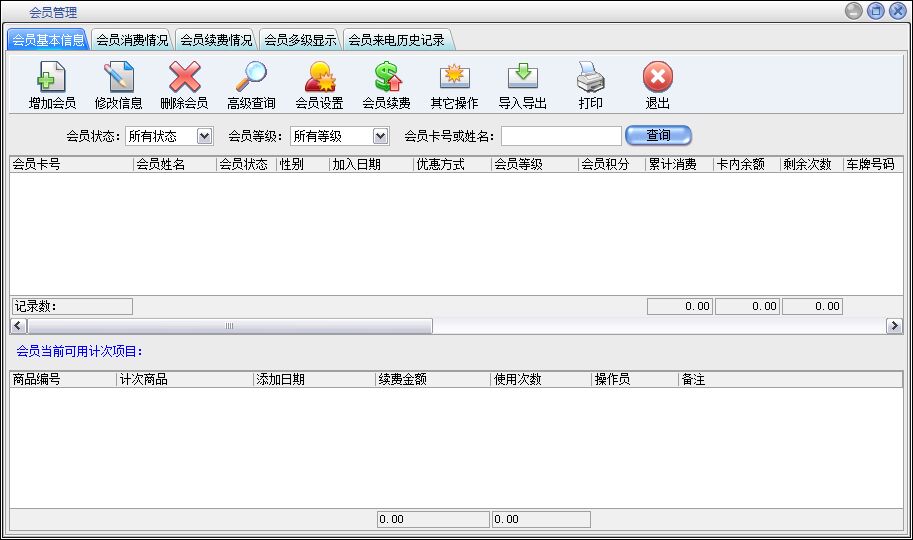The image size is (913, 540).
Task: Switch to the 会员续费情况 tab
Action: (216, 41)
